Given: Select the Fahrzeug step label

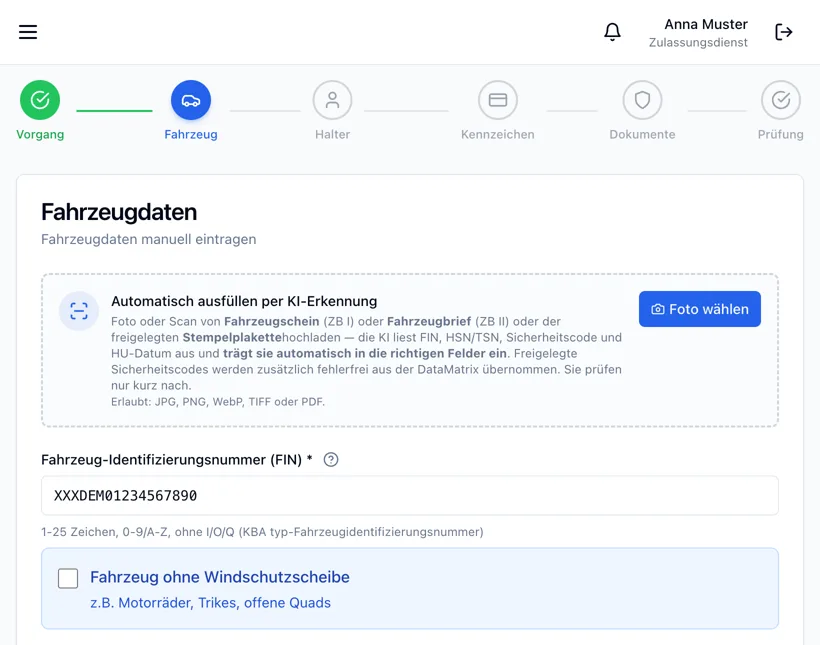Looking at the screenshot, I should click(x=191, y=134).
